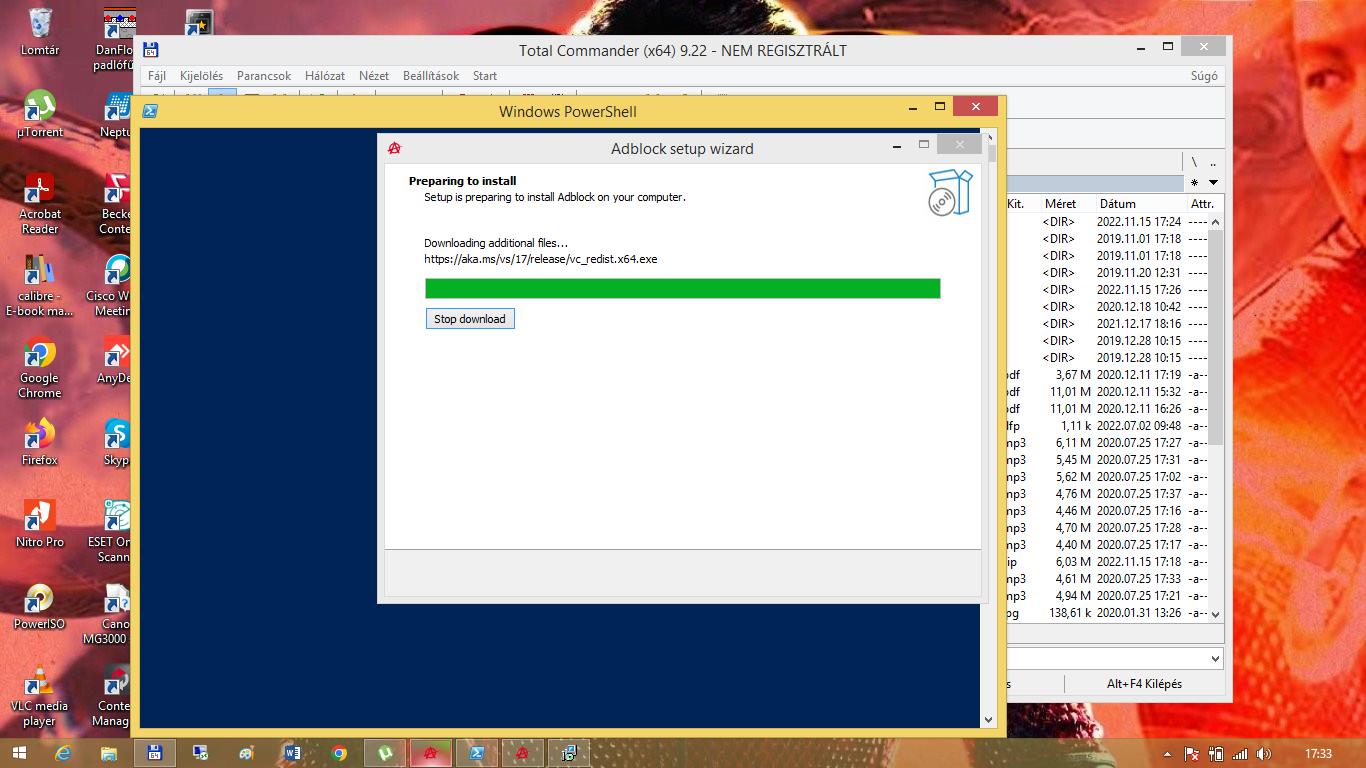Open the directory history dropdown triangle
The image size is (1366, 768).
(x=1214, y=183)
